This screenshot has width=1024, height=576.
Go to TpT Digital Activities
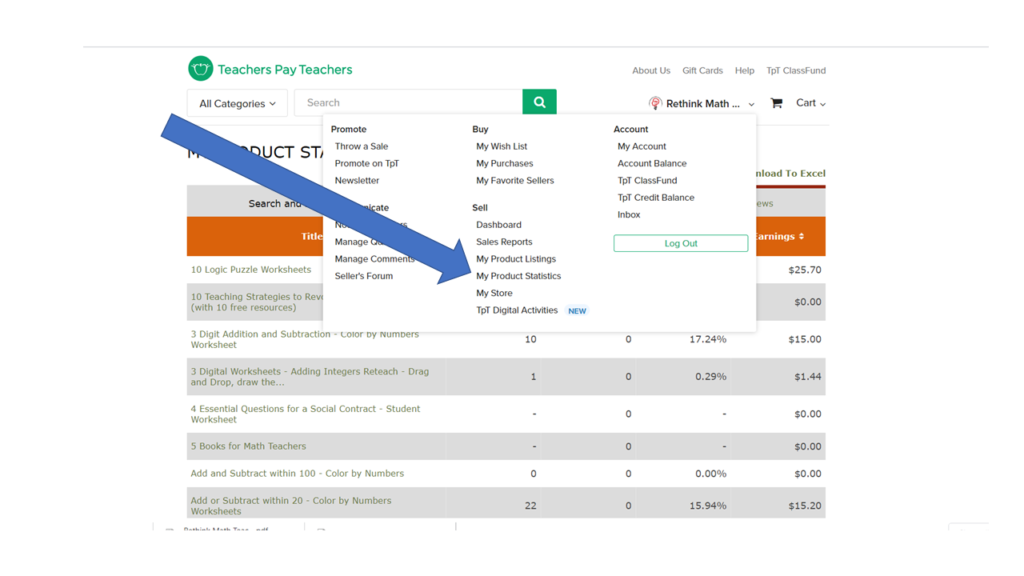(x=517, y=310)
